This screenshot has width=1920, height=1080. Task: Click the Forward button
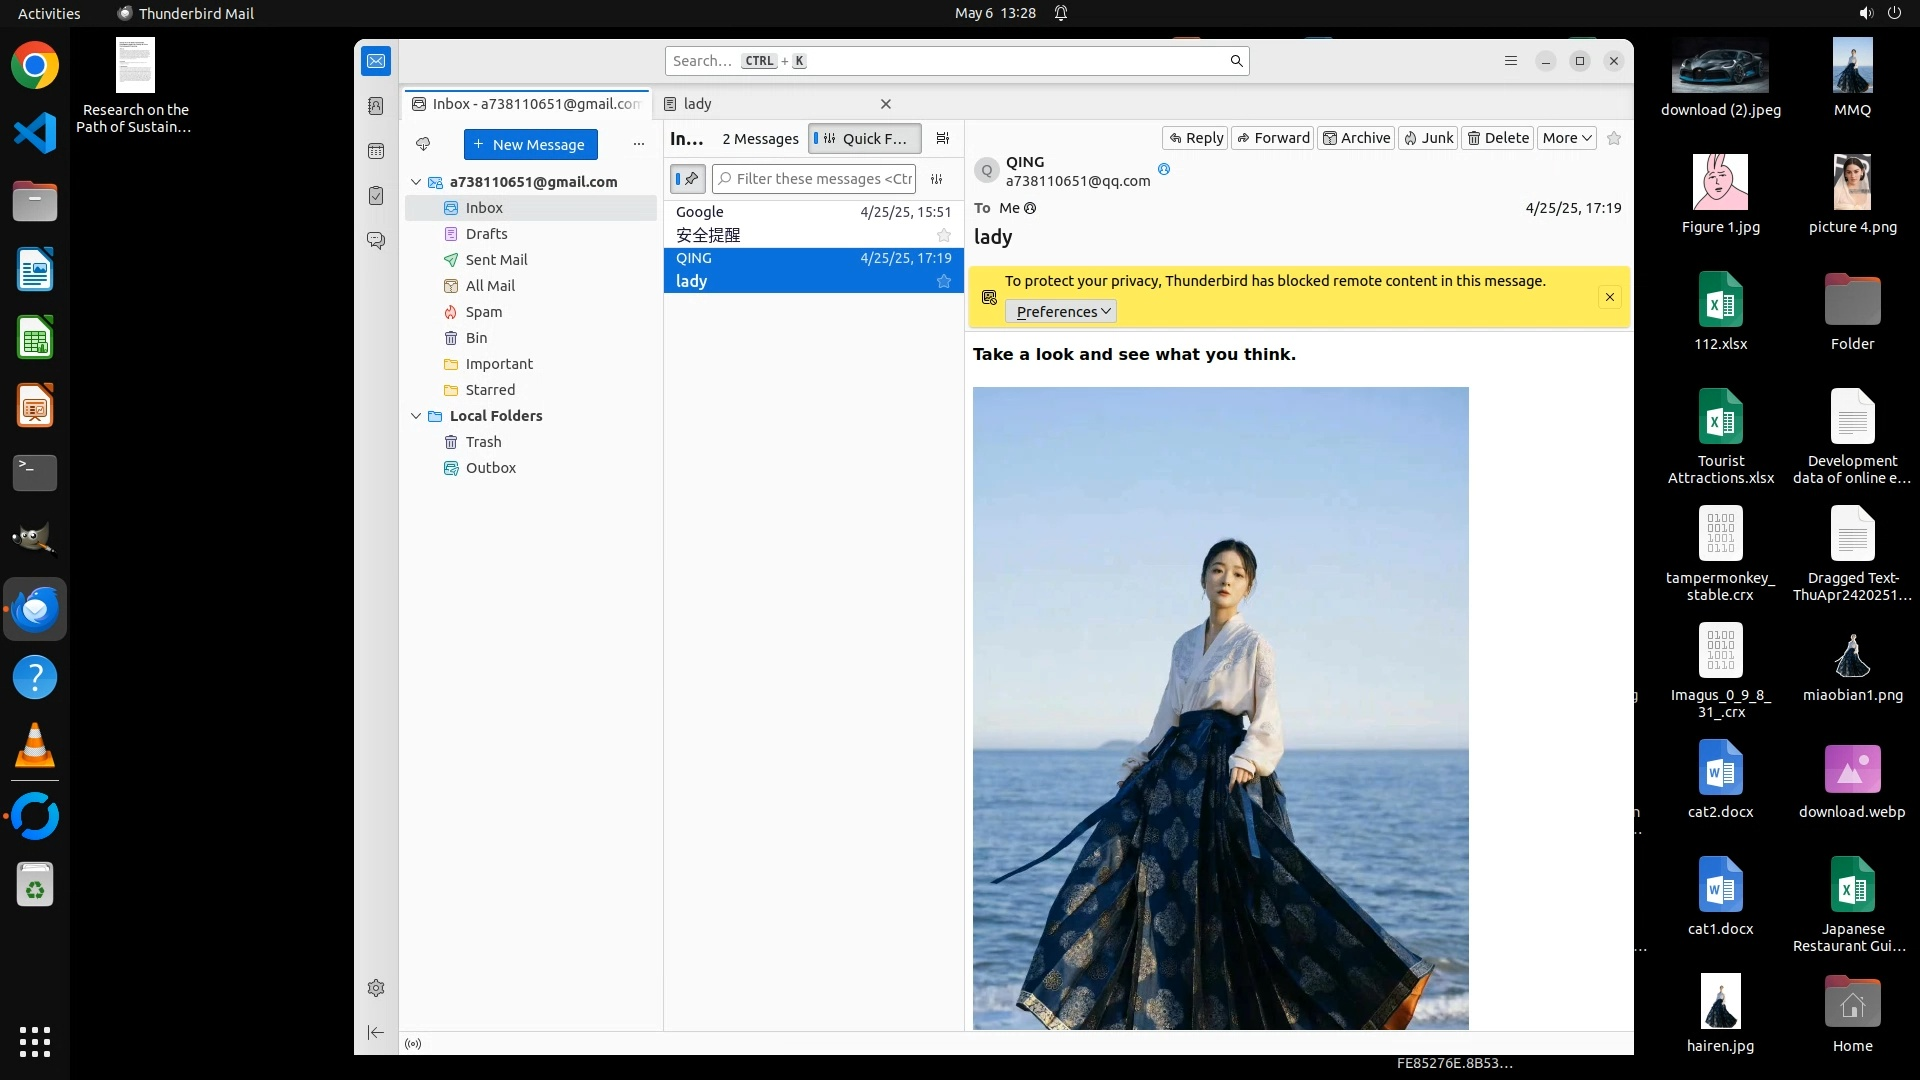[x=1273, y=138]
